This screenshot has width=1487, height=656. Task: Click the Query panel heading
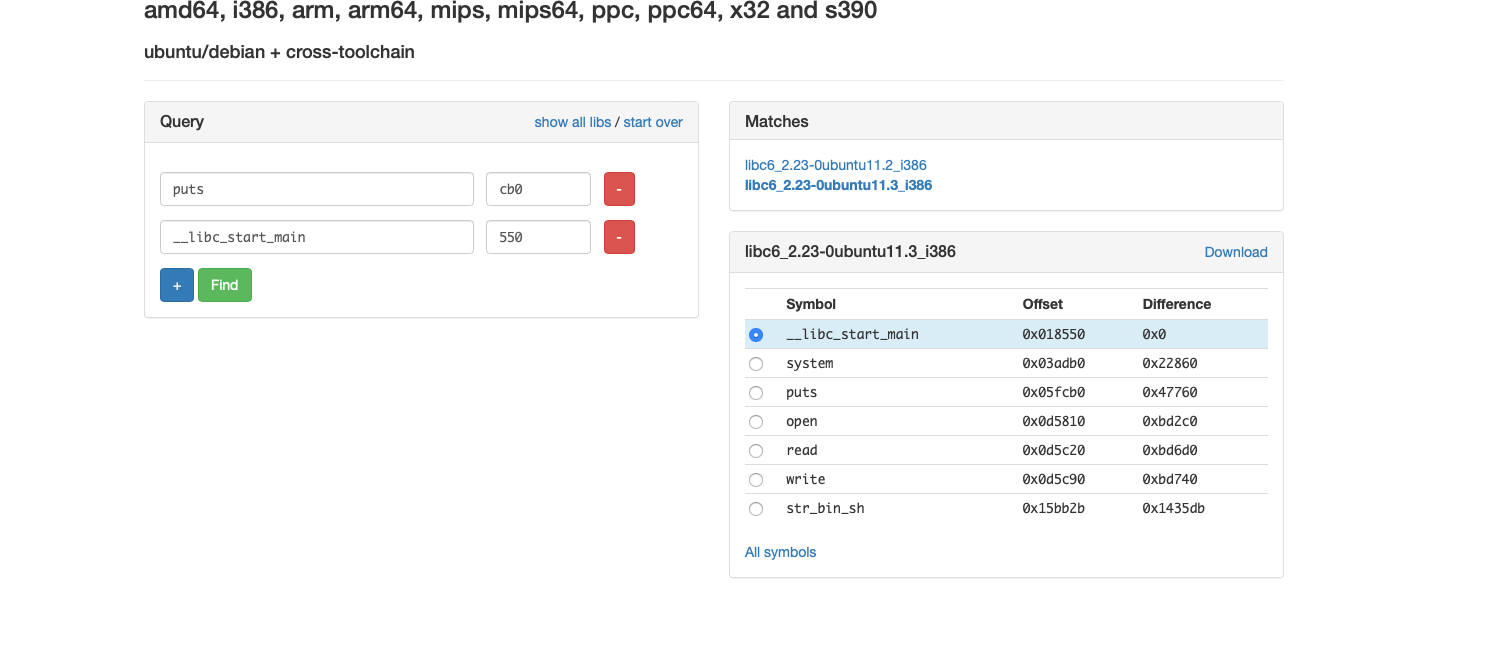(x=182, y=122)
